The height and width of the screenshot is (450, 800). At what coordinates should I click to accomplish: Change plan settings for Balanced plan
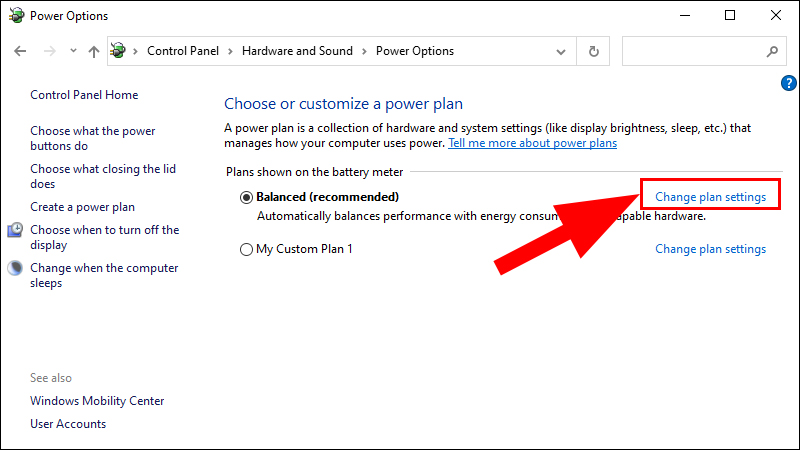(x=710, y=197)
